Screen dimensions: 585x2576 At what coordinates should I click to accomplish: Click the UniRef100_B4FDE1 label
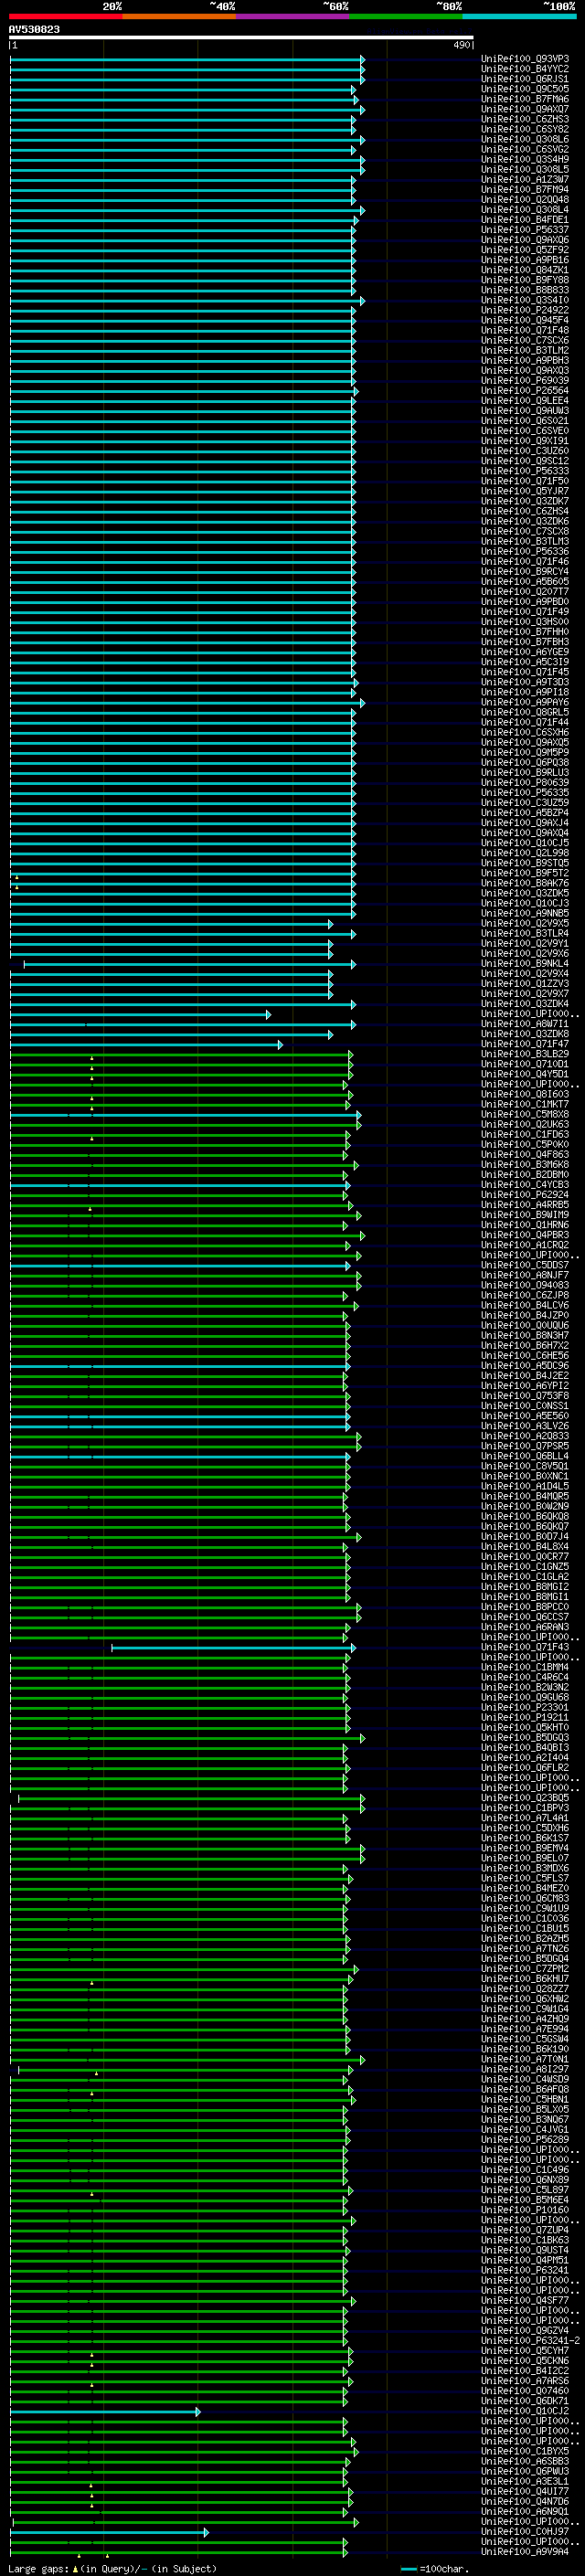525,220
